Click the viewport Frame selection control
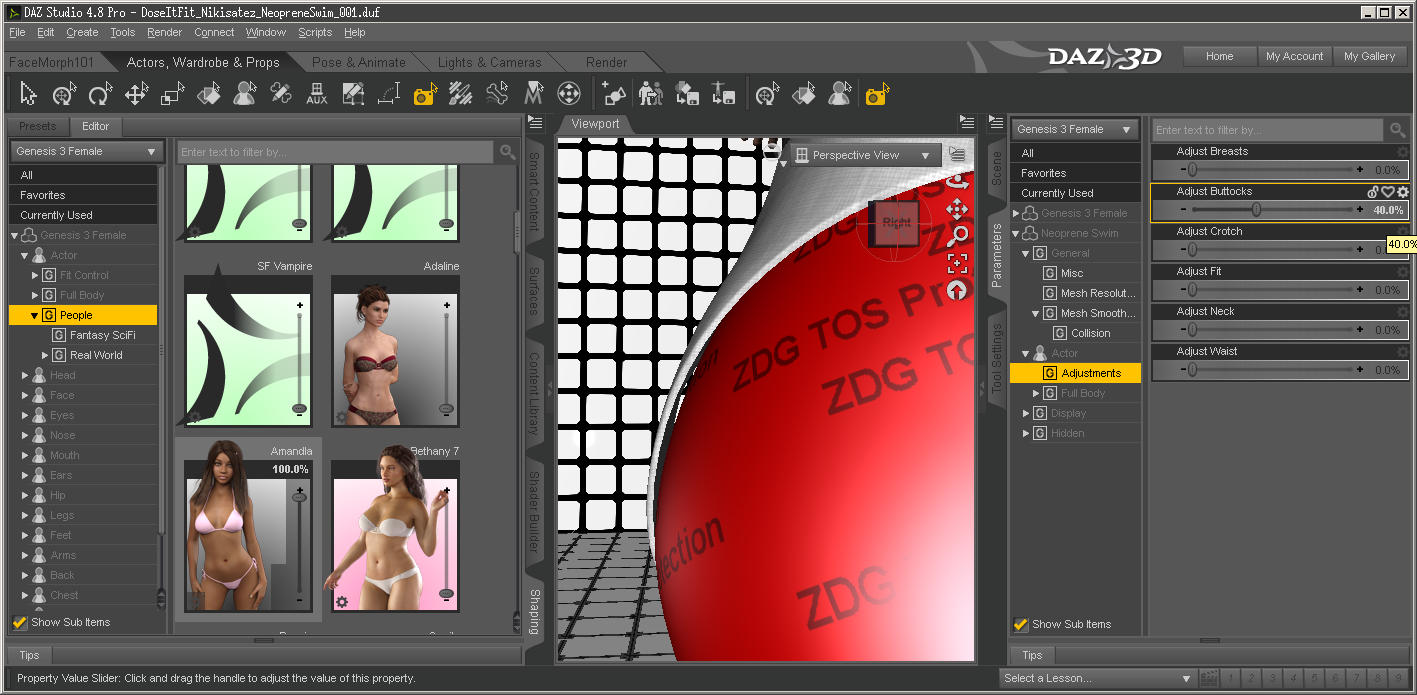 pos(957,263)
